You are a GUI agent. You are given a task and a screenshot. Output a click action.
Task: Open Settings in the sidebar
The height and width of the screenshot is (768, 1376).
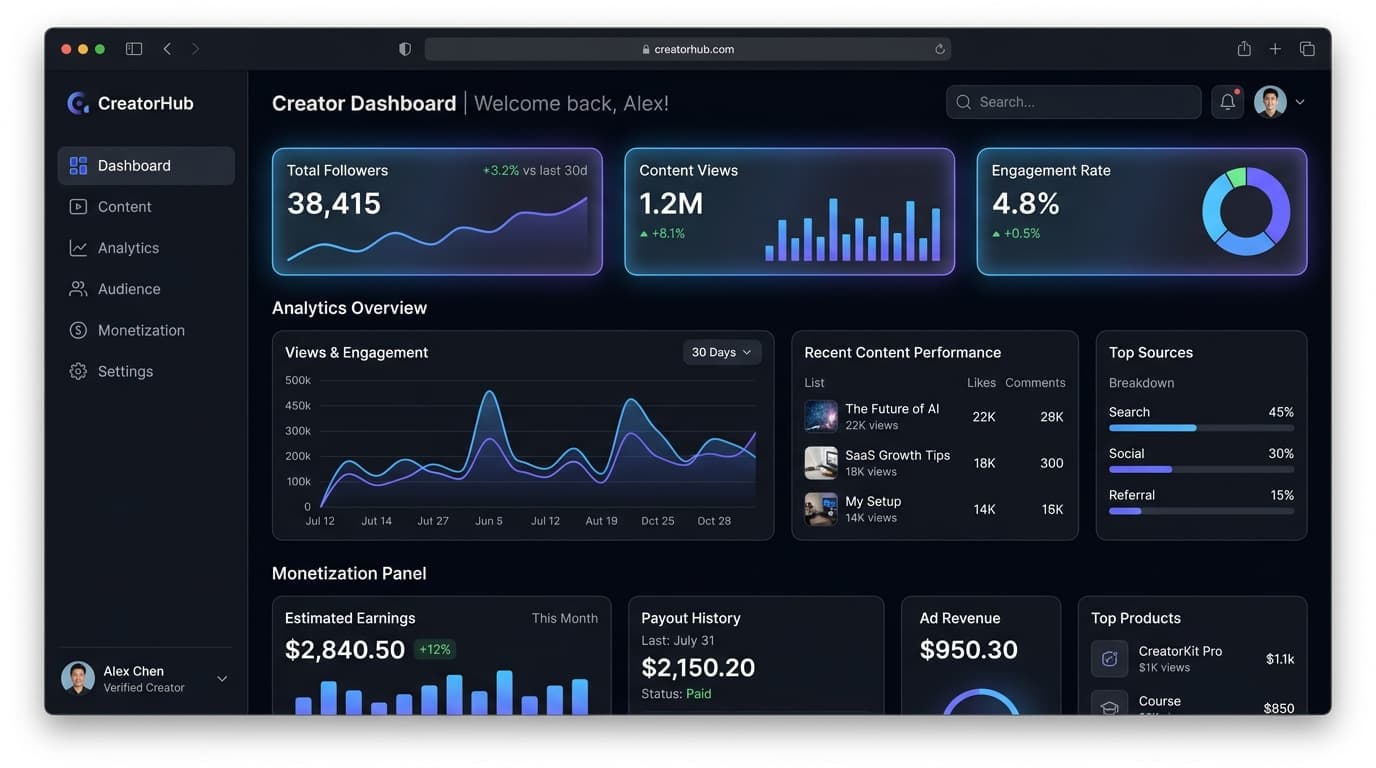click(x=146, y=371)
